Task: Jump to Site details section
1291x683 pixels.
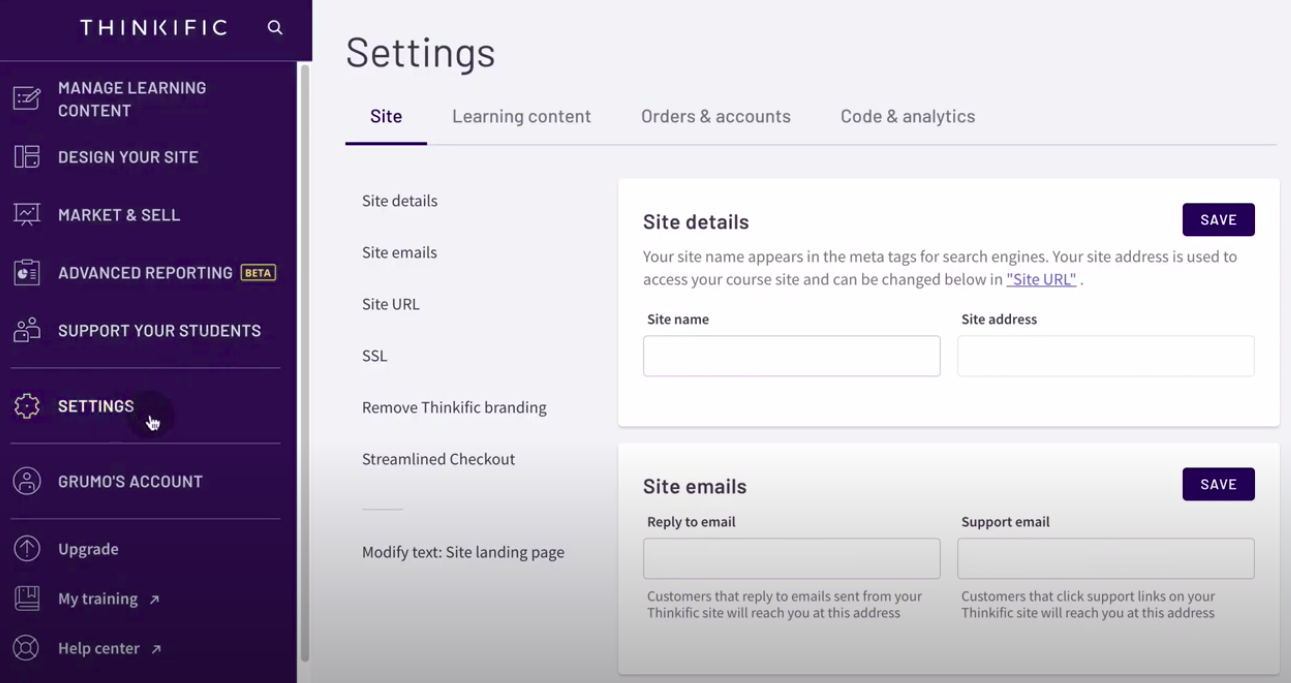Action: tap(400, 200)
